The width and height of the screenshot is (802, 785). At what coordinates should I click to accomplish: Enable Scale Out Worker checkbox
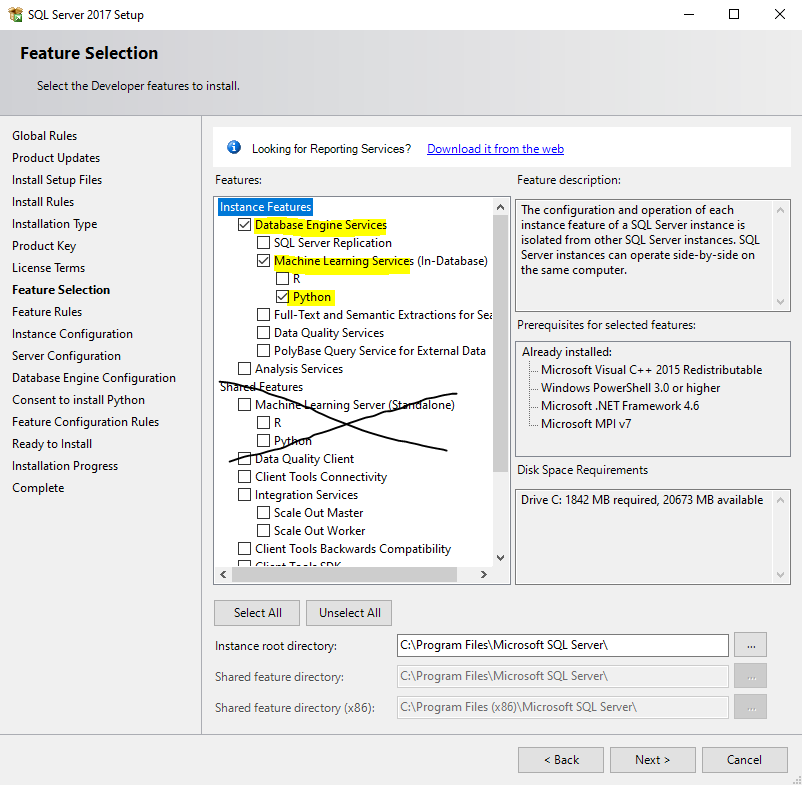pos(263,530)
